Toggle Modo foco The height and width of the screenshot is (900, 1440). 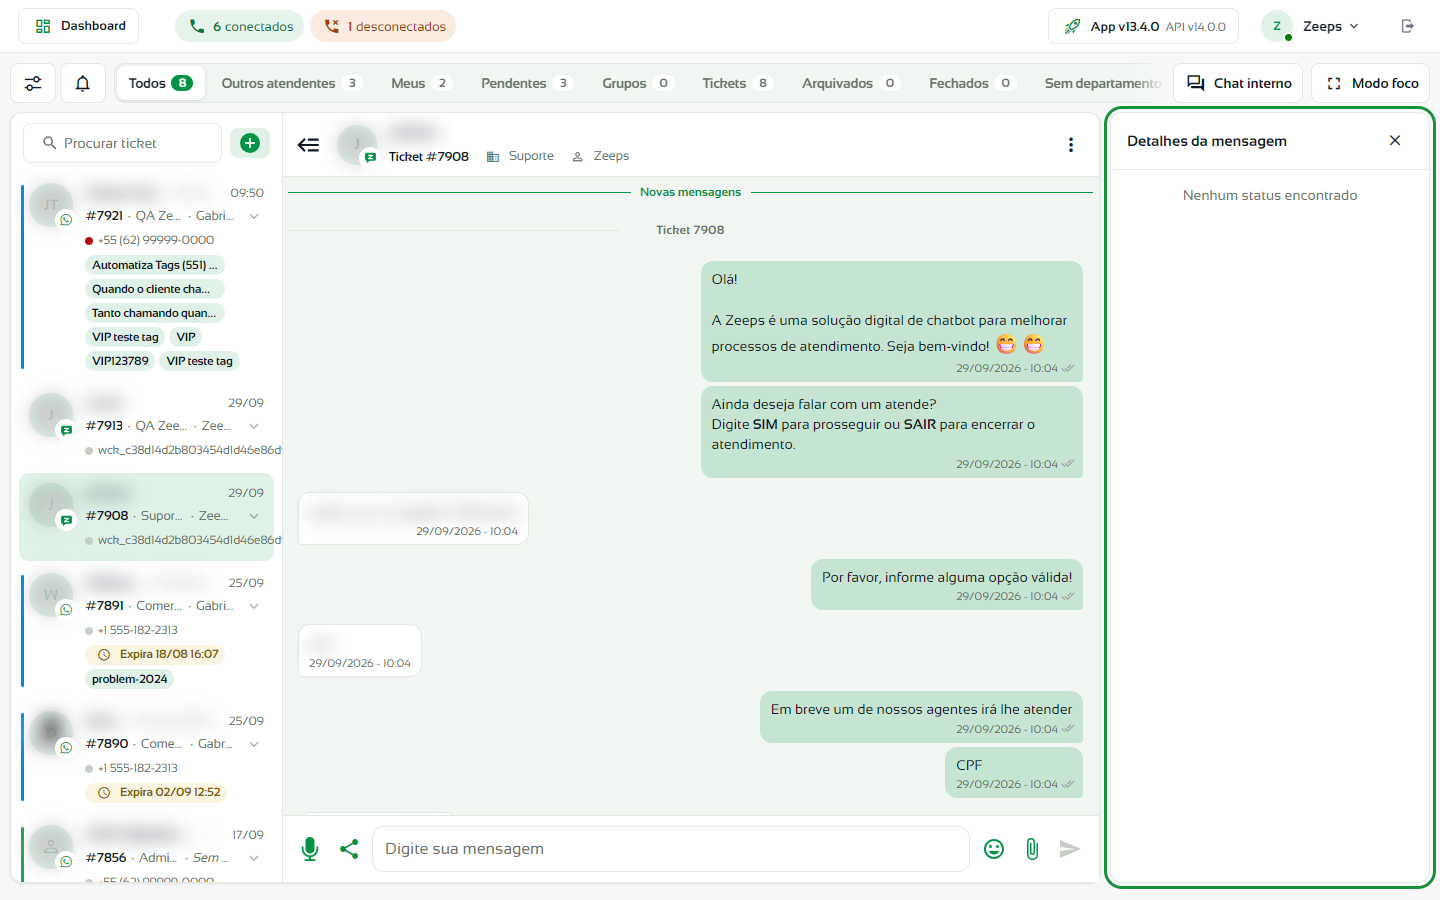1371,83
